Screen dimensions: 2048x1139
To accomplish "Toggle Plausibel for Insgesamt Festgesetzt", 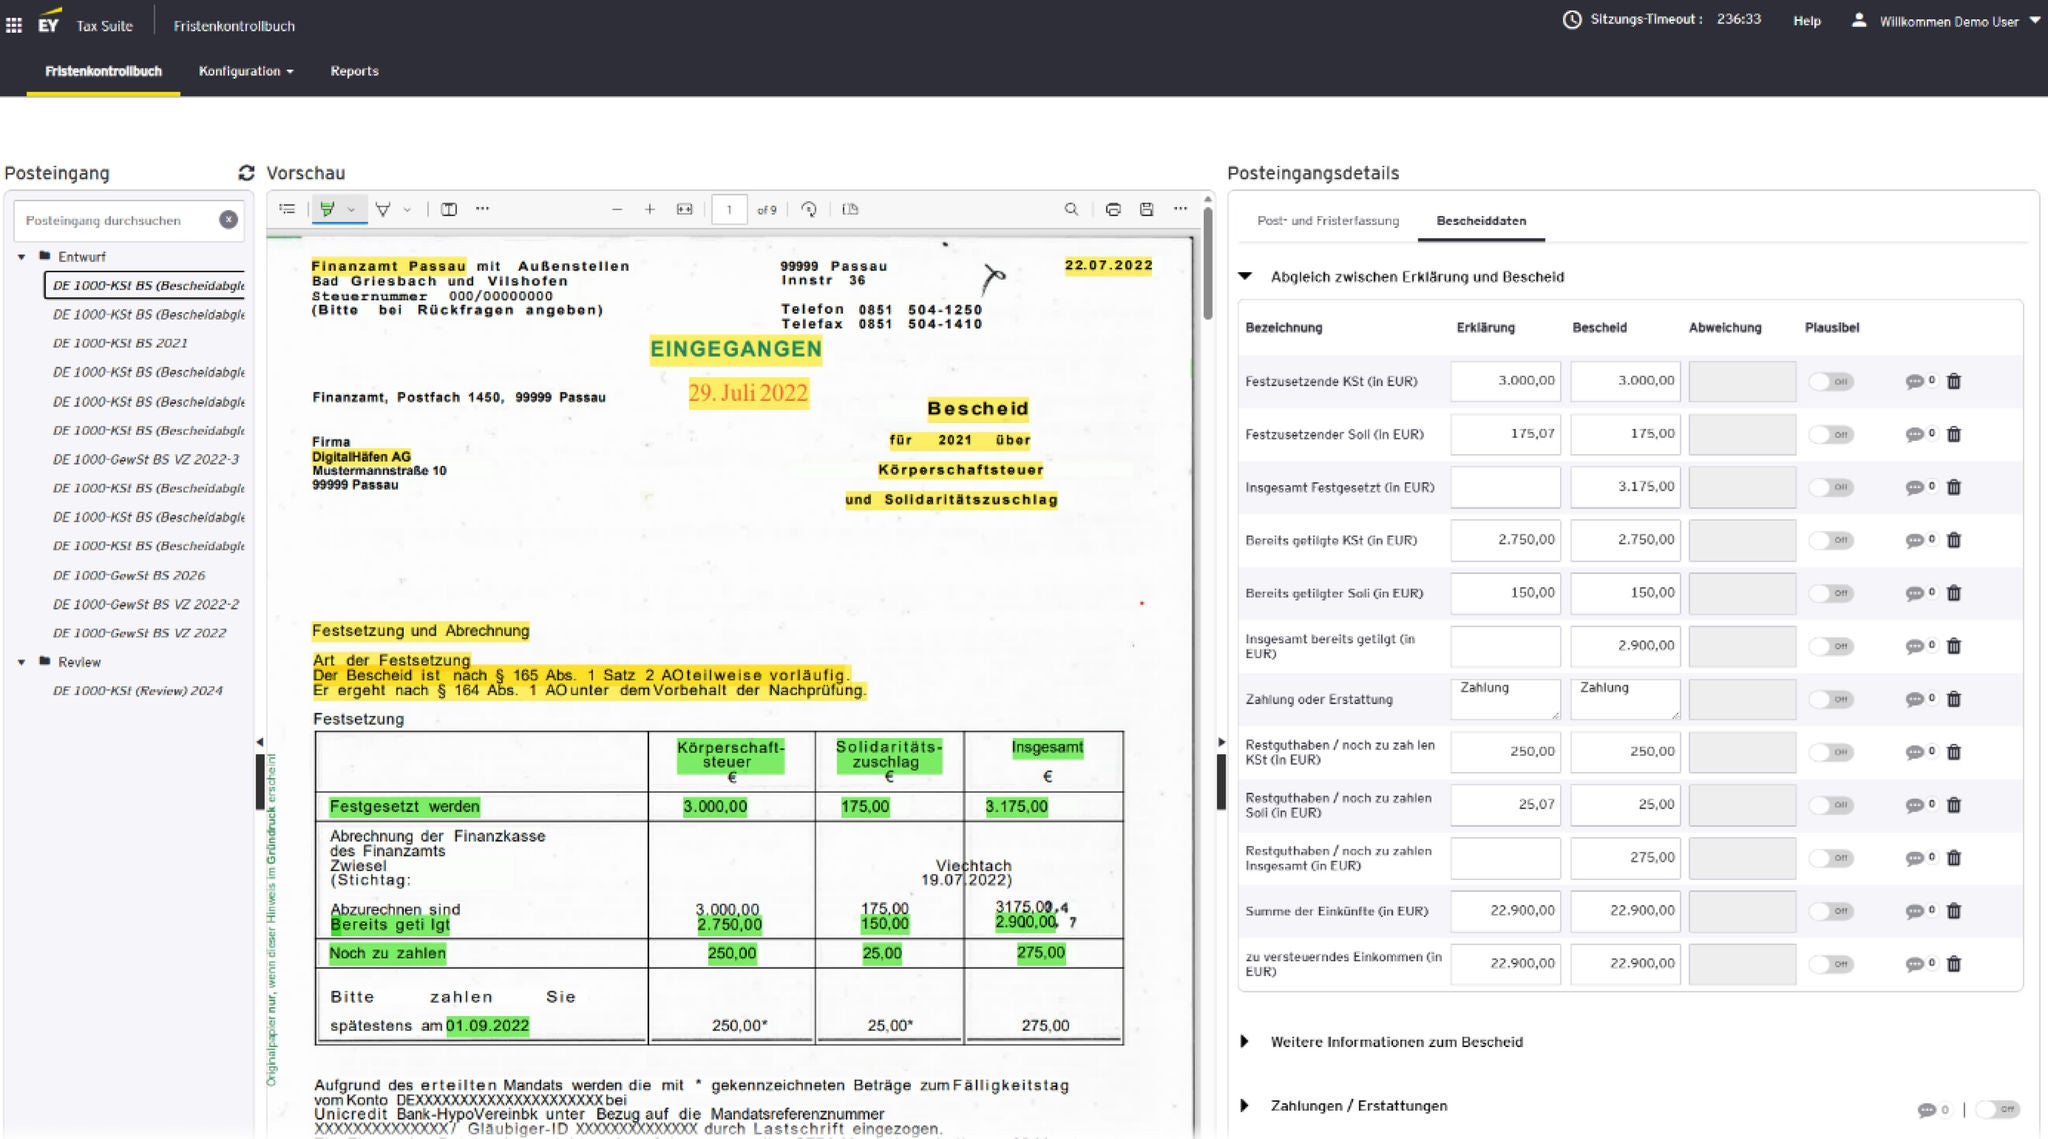I will pos(1831,487).
